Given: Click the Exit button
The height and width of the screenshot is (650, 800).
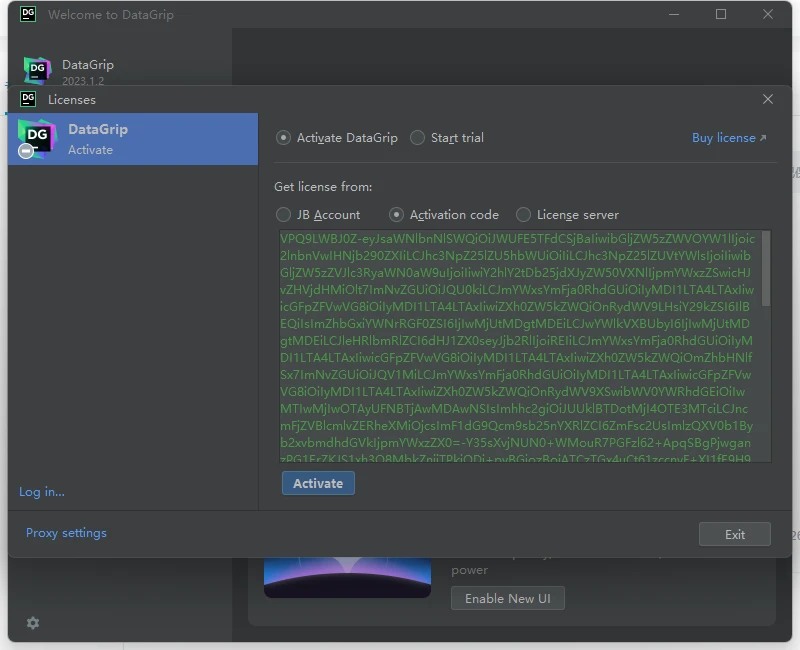Looking at the screenshot, I should tap(734, 534).
